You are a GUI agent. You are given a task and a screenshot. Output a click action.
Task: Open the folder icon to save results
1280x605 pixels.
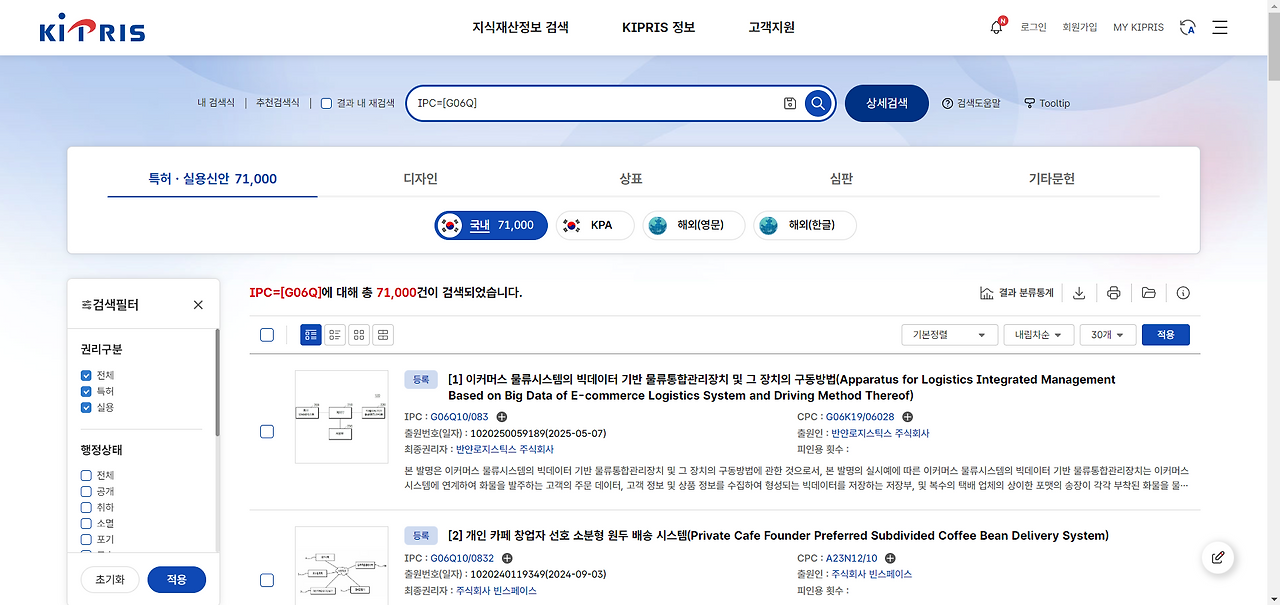coord(1148,292)
